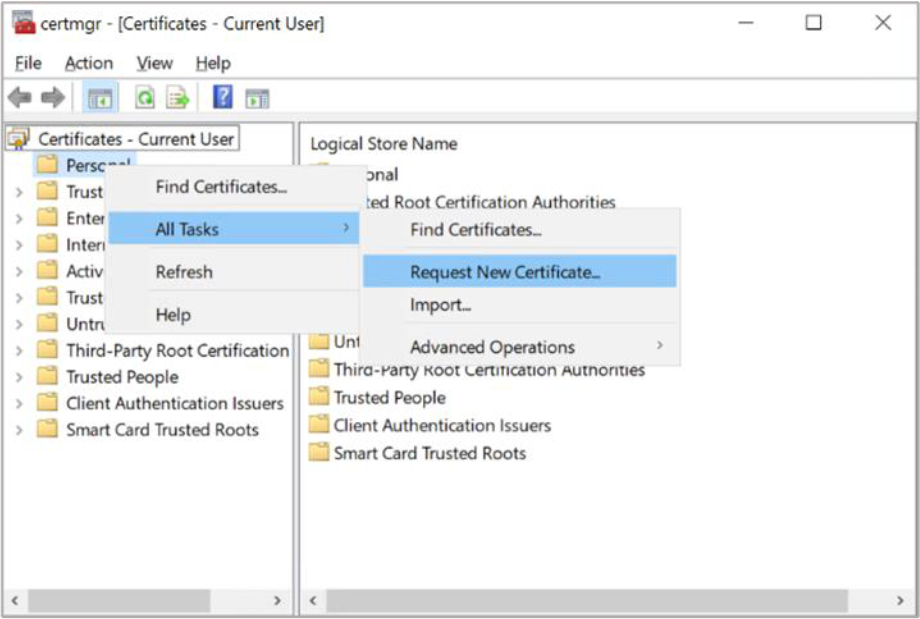The width and height of the screenshot is (920, 619).
Task: Choose Request New Certificate from submenu
Action: tap(505, 272)
